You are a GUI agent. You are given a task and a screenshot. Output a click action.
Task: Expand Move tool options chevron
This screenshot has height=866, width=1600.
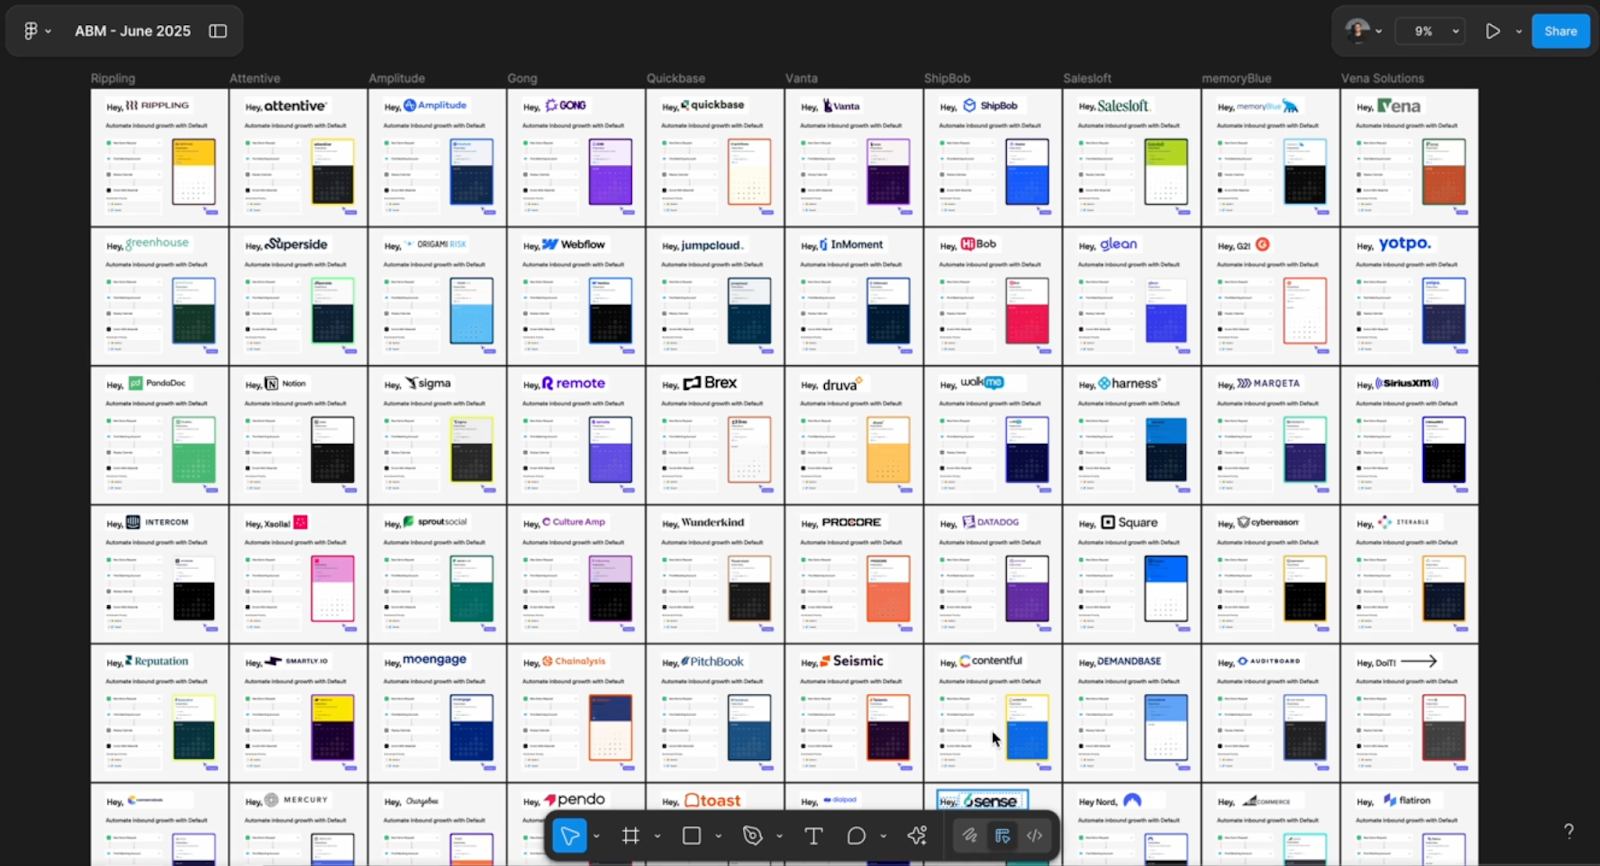(x=596, y=836)
